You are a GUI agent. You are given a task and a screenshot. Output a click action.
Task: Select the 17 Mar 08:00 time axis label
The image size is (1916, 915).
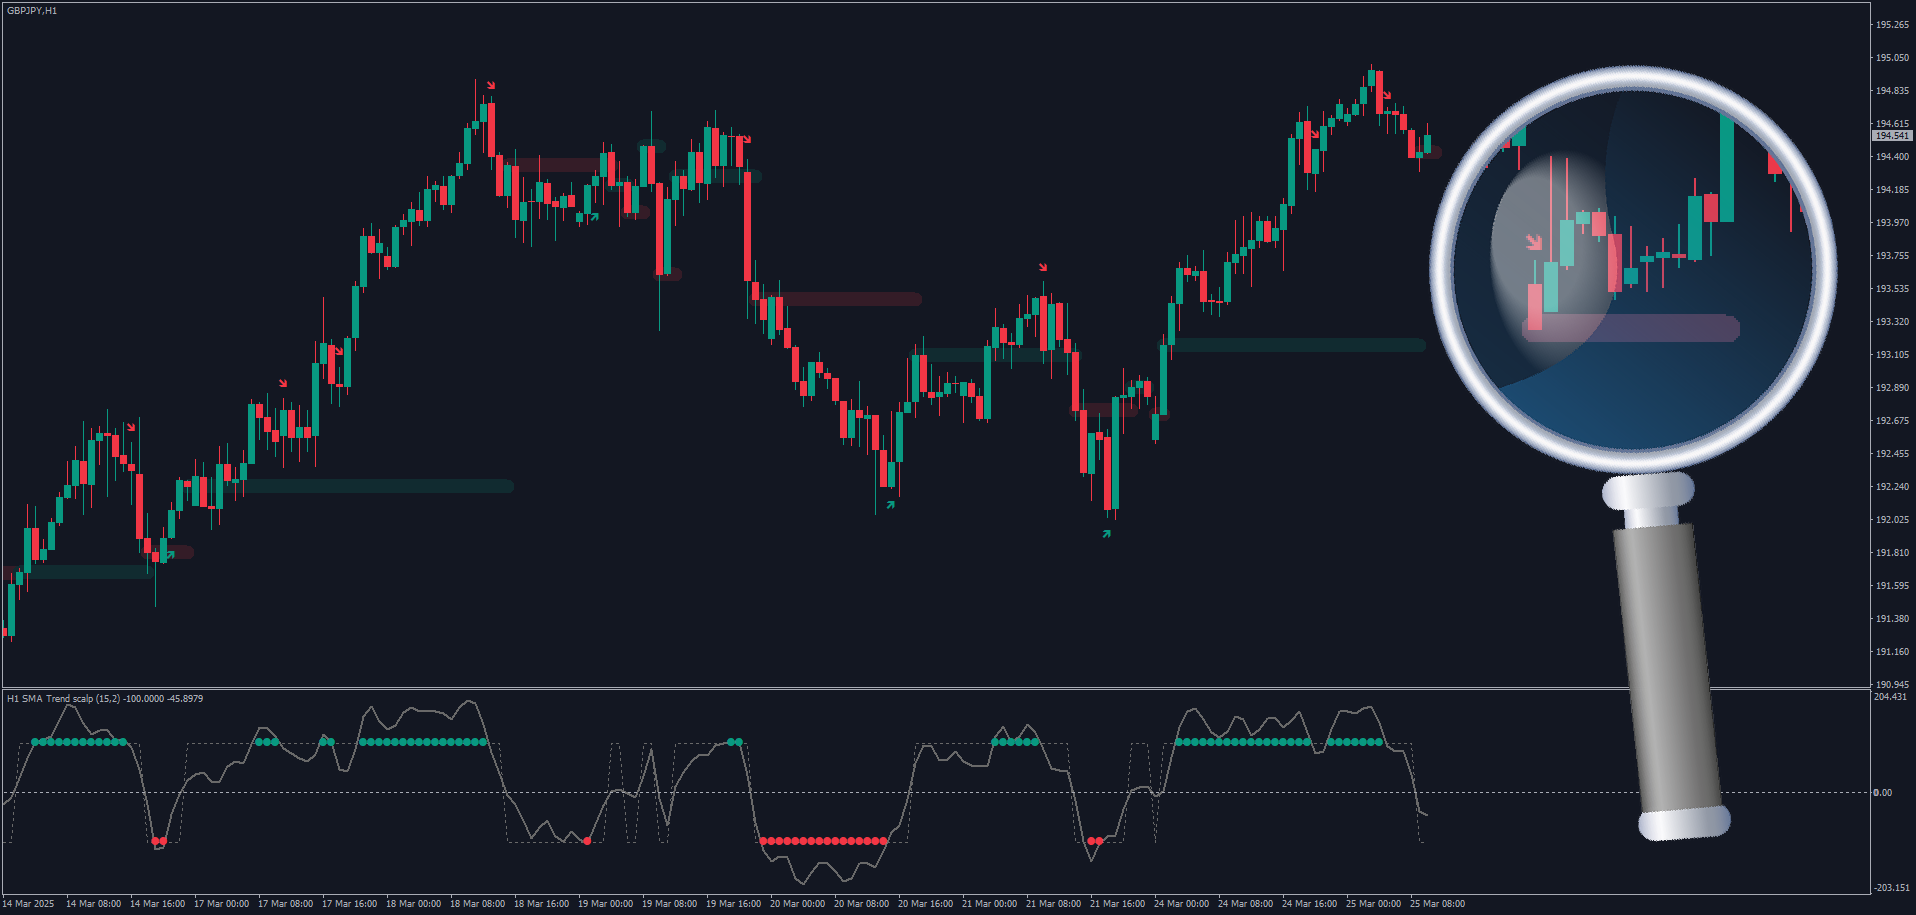tap(286, 904)
